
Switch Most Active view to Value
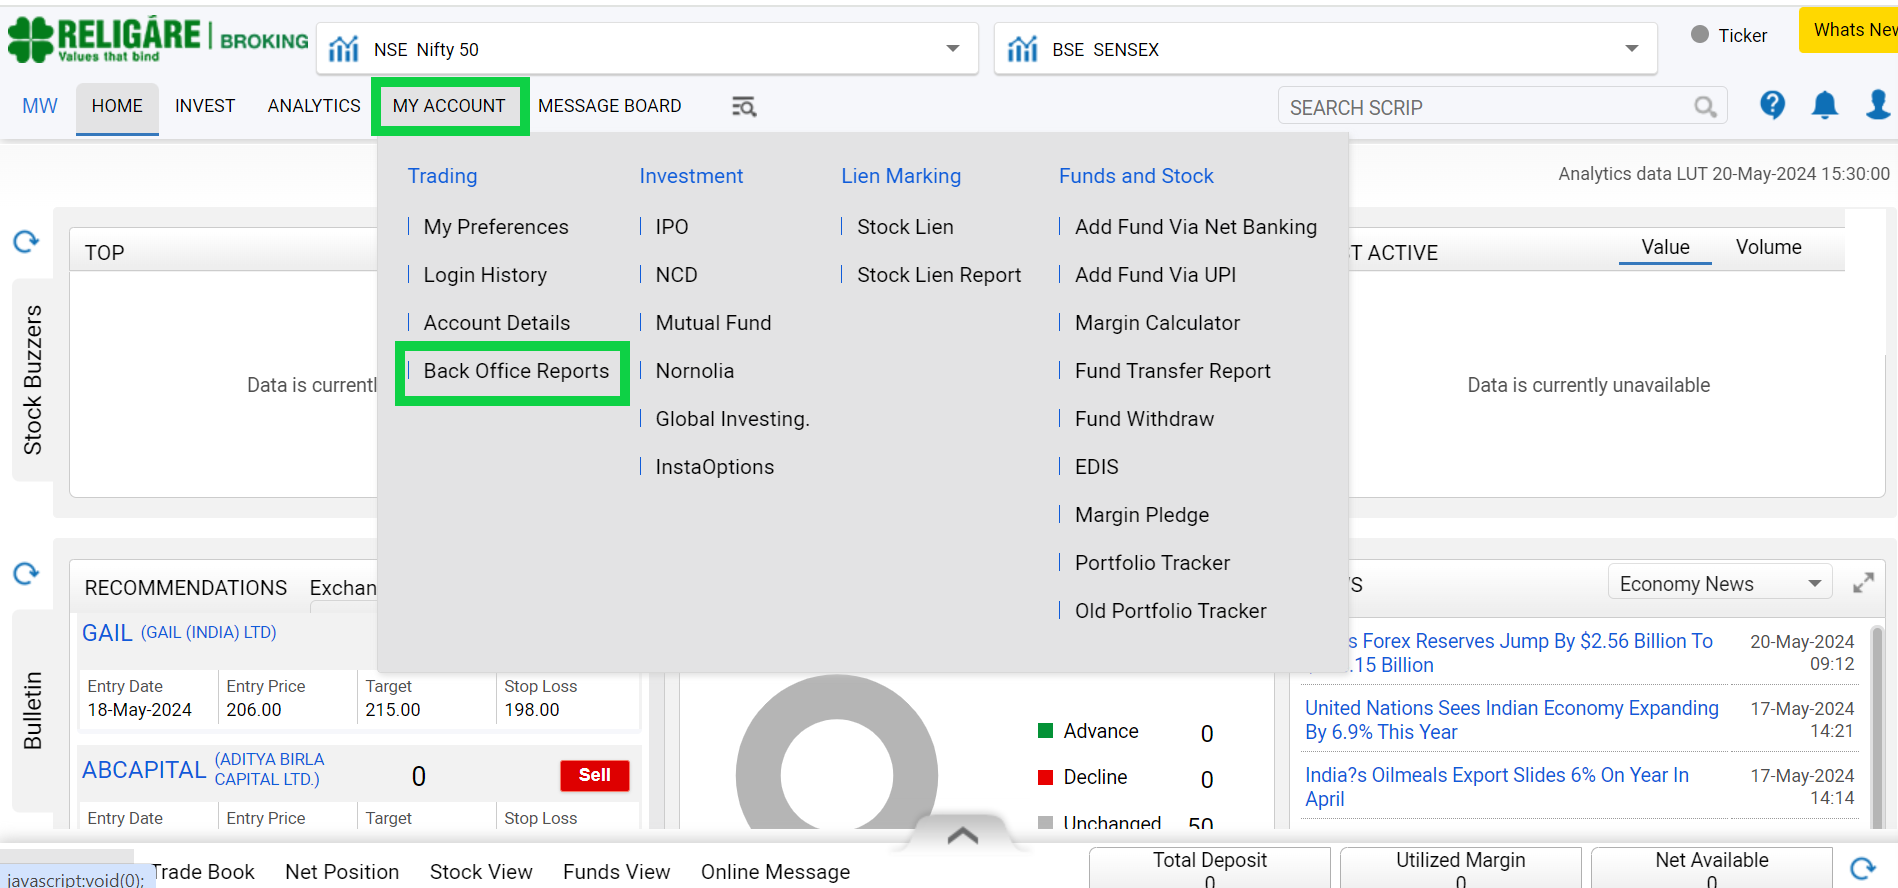pos(1665,247)
